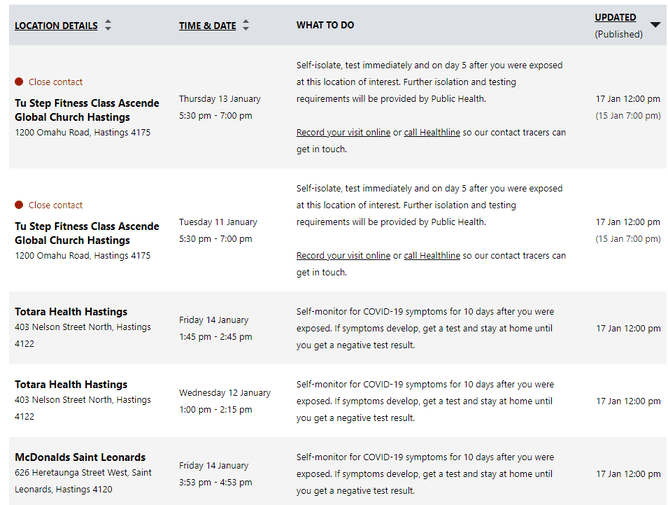
Task: Sort by Time & Date column arrows
Action: point(246,25)
